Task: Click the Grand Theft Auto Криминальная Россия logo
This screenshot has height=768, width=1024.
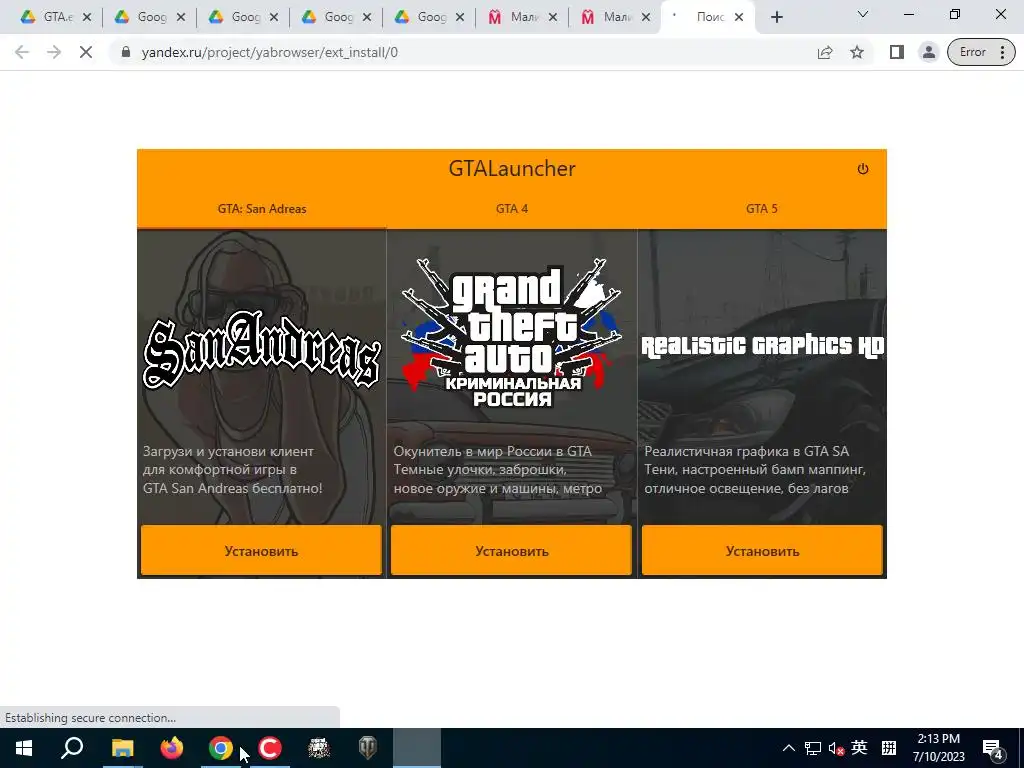Action: tap(512, 332)
